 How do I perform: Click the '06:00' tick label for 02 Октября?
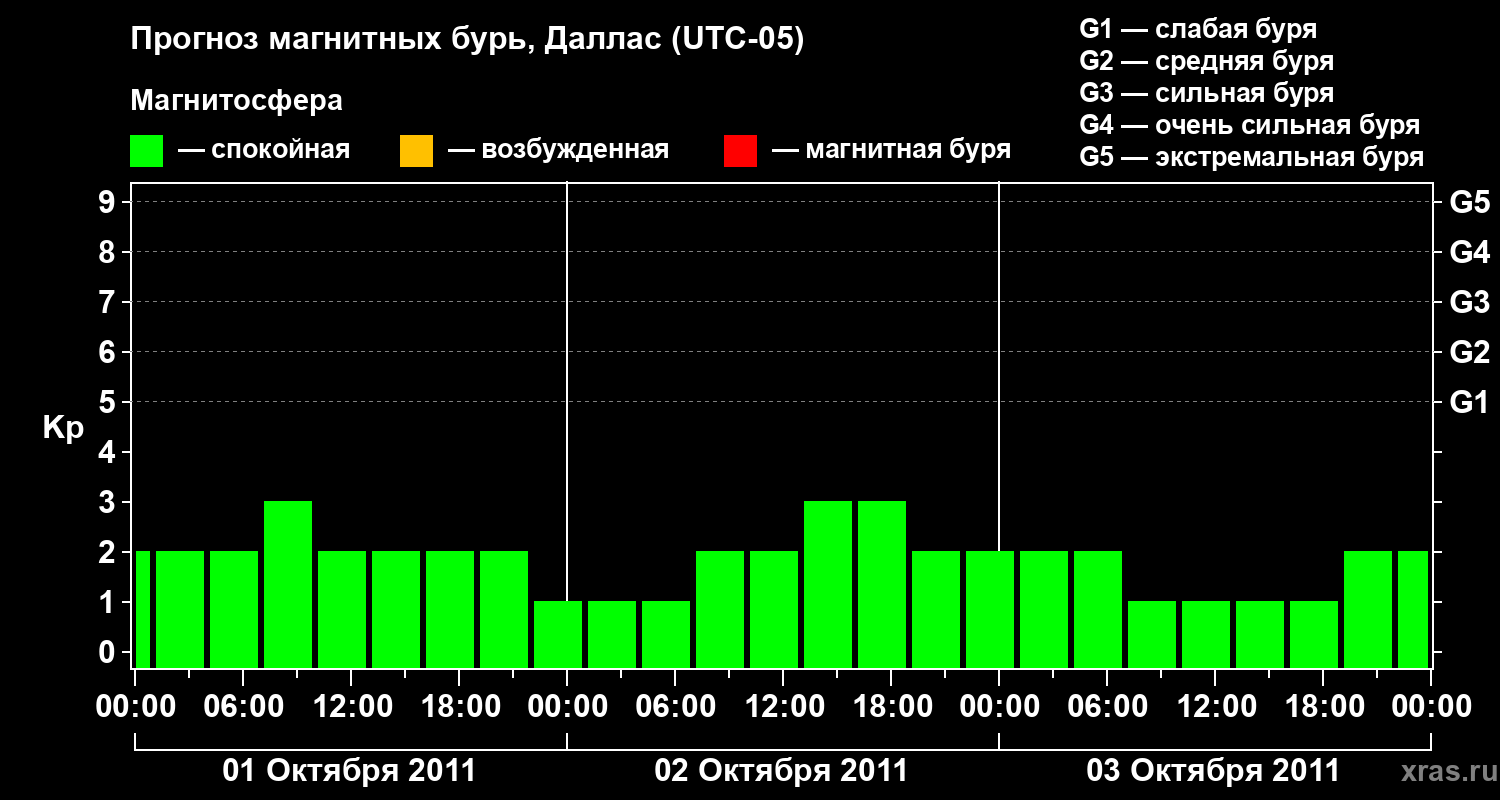coord(676,706)
